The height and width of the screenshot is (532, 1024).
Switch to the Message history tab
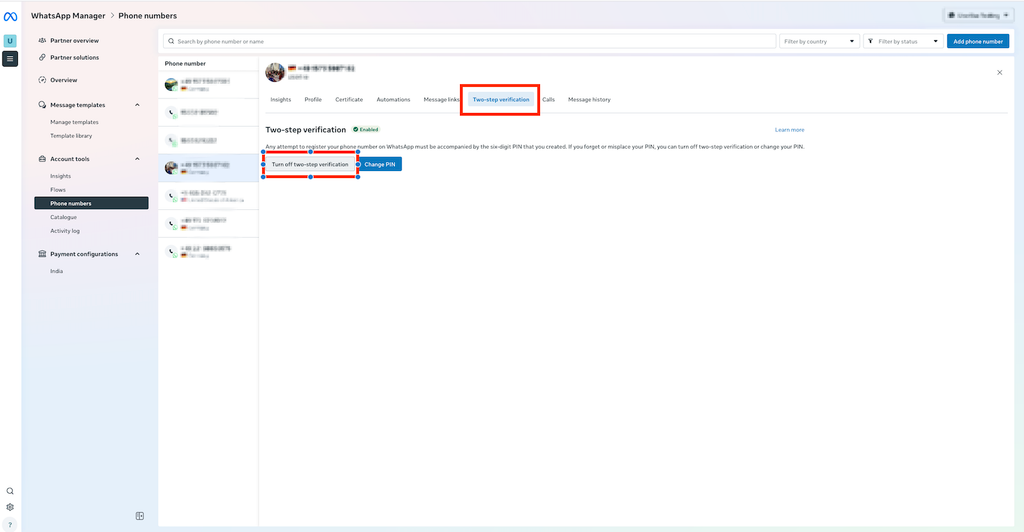(589, 100)
